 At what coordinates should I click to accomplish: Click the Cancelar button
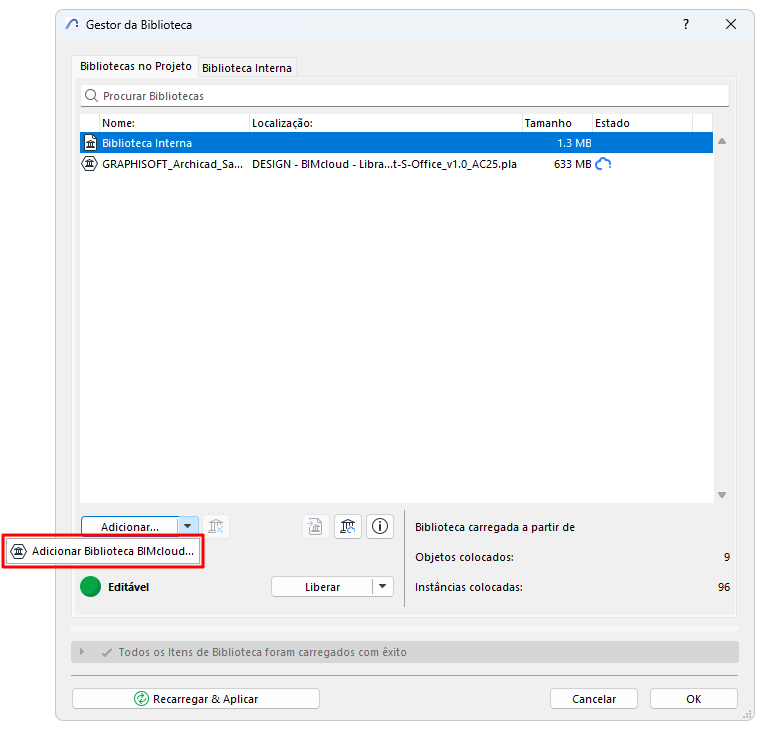pos(594,698)
